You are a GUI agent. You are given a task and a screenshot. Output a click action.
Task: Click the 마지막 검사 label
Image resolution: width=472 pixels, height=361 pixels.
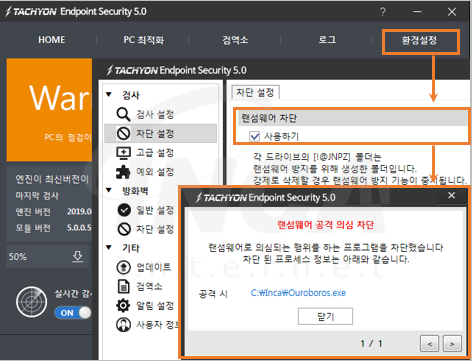point(37,196)
